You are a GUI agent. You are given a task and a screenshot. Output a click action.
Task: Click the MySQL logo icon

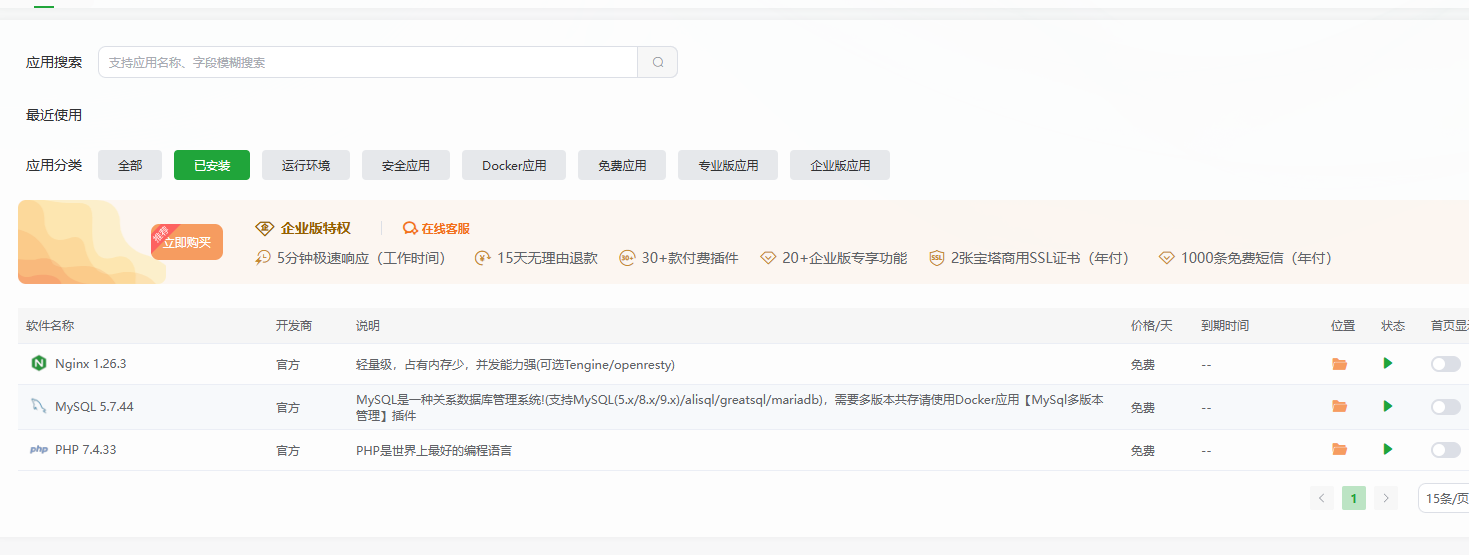[x=39, y=406]
